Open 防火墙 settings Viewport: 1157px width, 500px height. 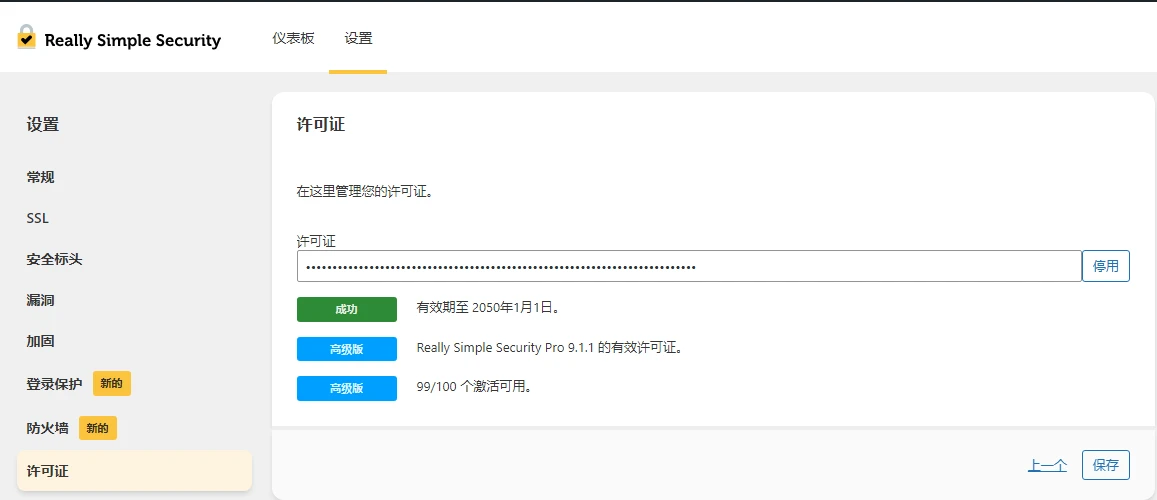pos(48,428)
